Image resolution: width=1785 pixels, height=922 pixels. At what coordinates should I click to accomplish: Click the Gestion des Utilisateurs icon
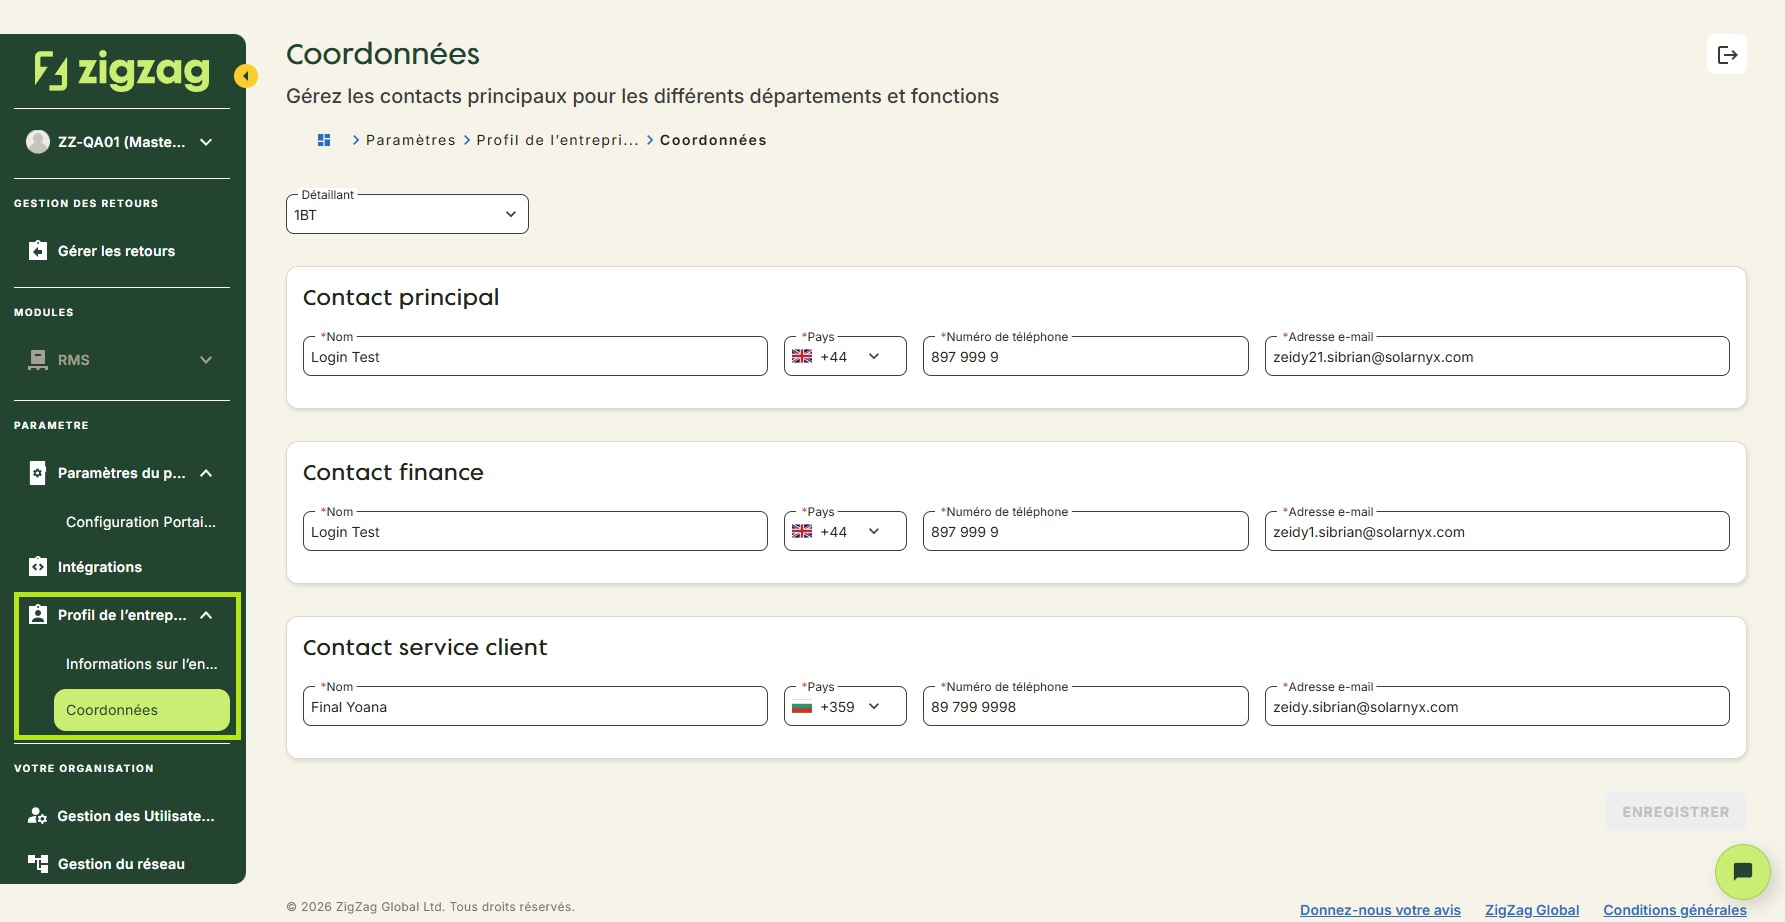[38, 816]
